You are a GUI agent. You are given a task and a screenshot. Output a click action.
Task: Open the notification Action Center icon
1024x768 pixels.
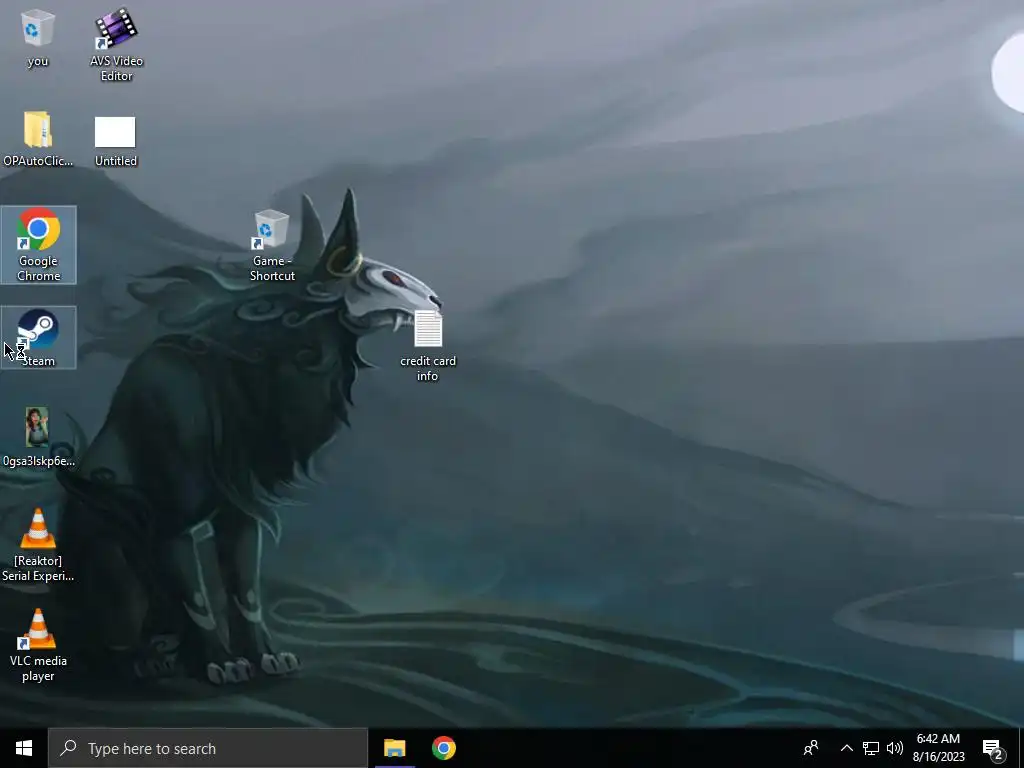(993, 748)
